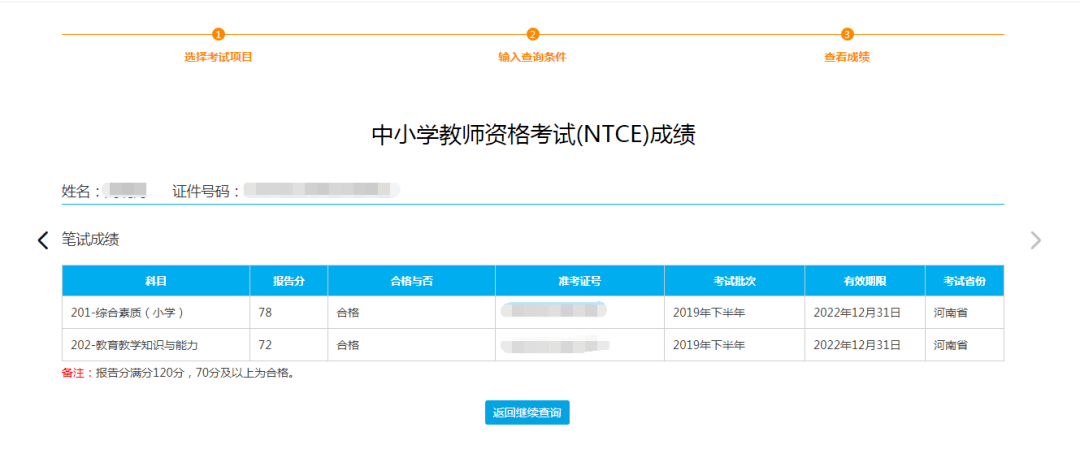Click the 考试批次 column header
The width and height of the screenshot is (1080, 475).
[734, 281]
